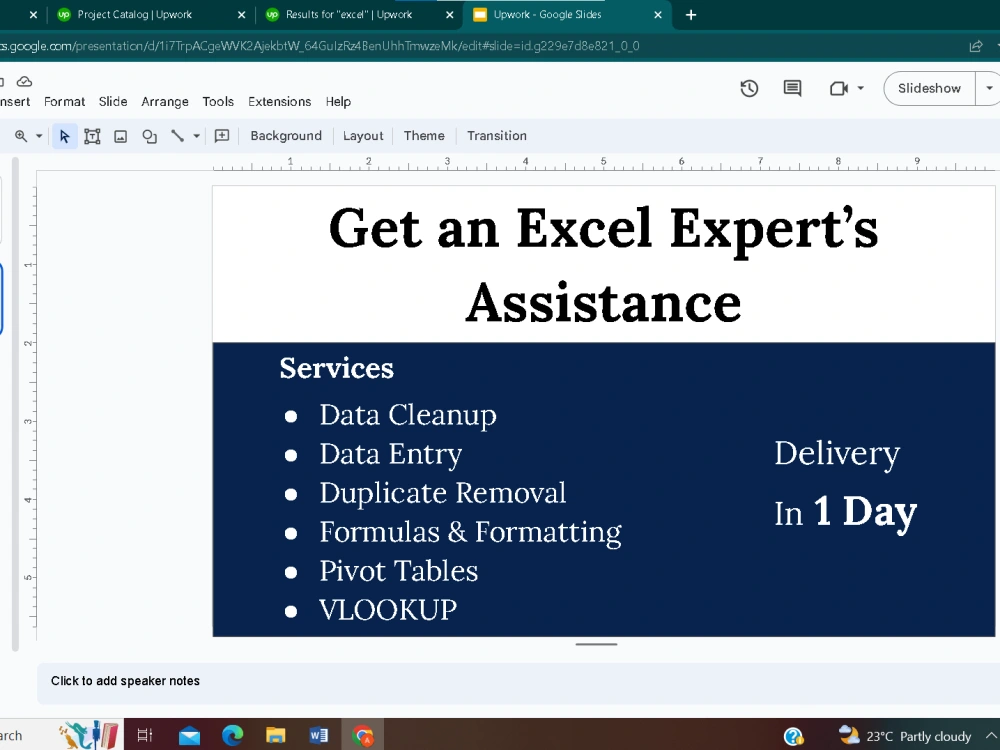
Task: Open Mail app from taskbar
Action: tap(189, 735)
